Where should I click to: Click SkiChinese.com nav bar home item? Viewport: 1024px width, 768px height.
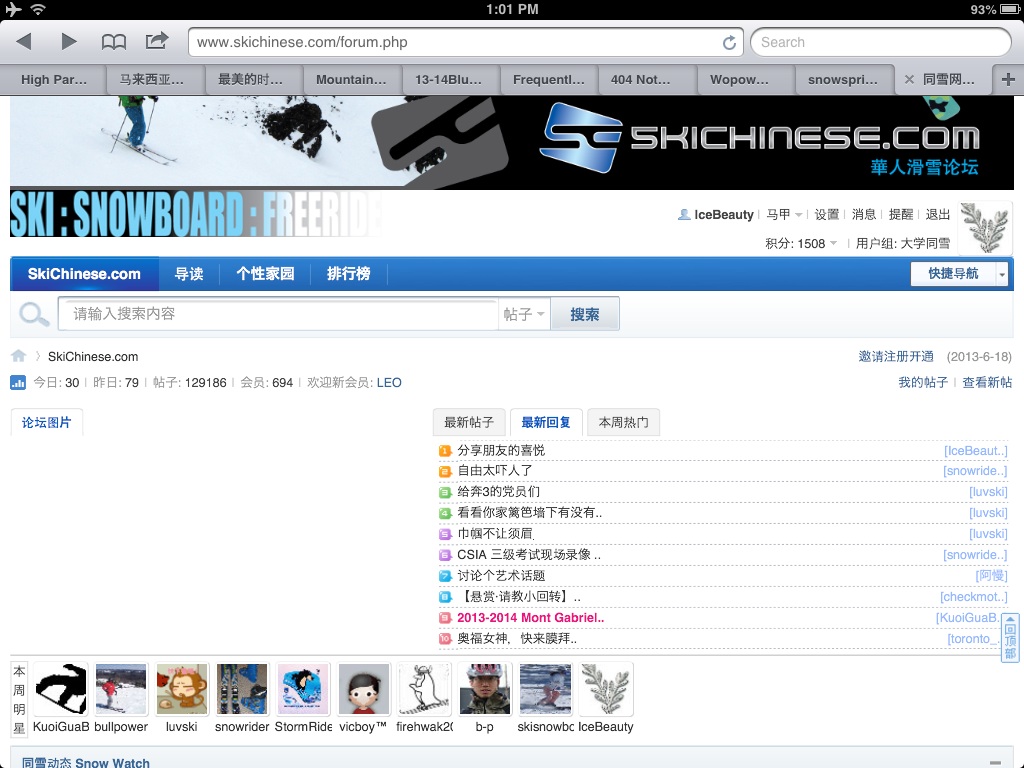84,274
